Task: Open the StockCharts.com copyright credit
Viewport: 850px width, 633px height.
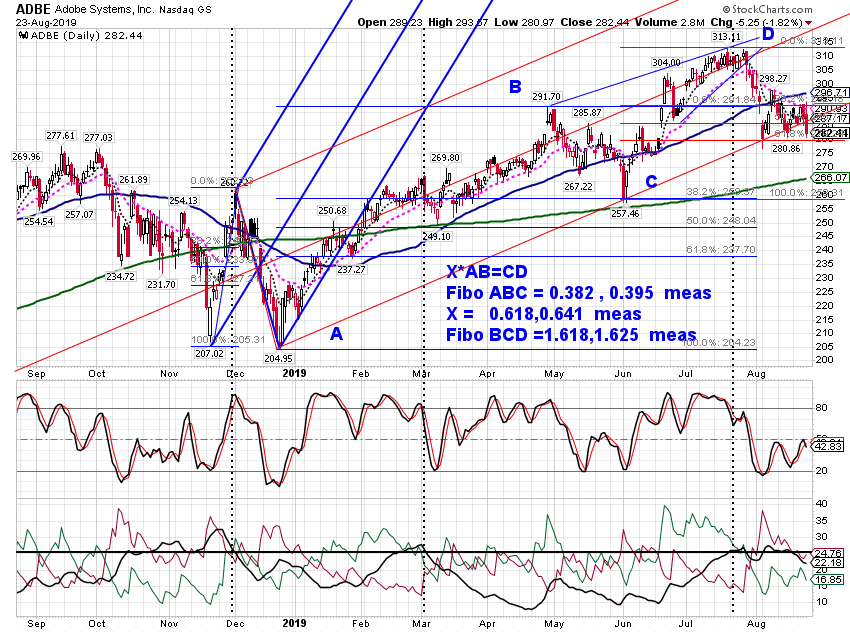Action: click(767, 9)
